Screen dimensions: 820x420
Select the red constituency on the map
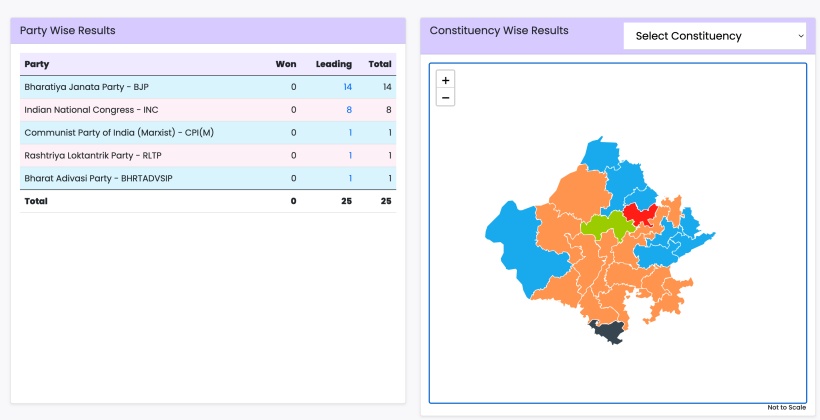pos(639,217)
